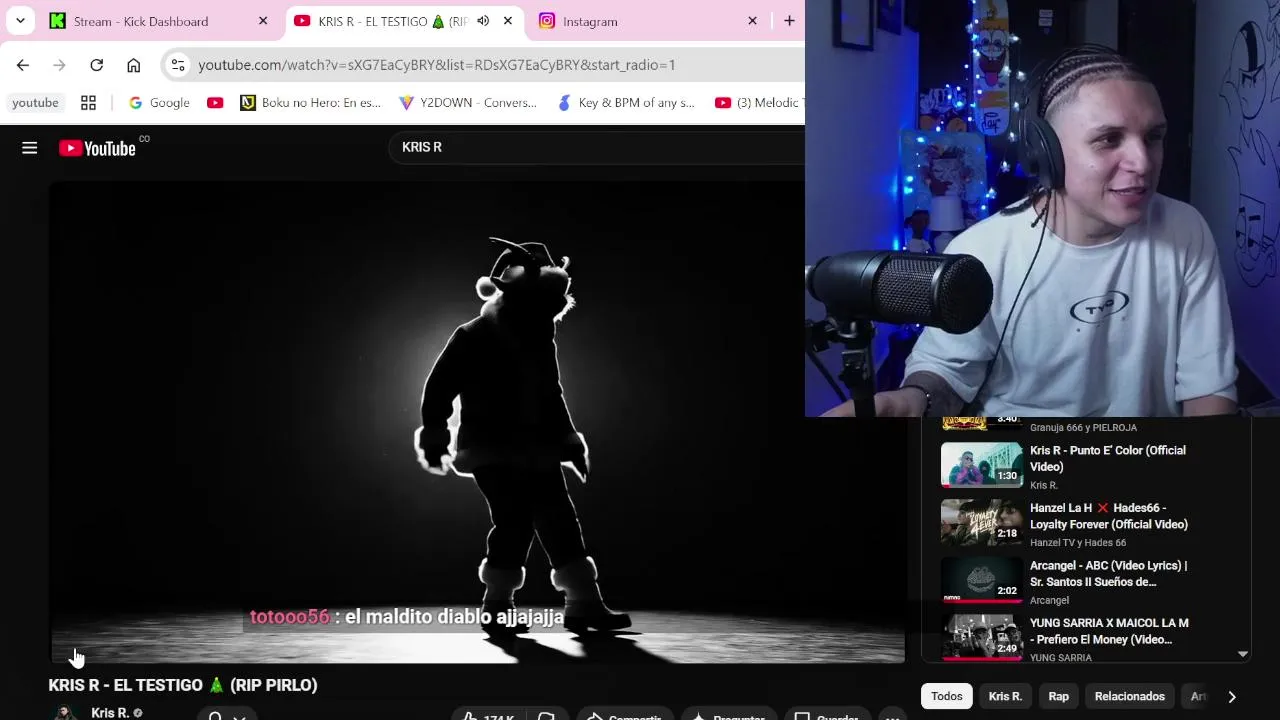Viewport: 1280px width, 720px height.
Task: Close the Instagram tab
Action: (x=752, y=21)
